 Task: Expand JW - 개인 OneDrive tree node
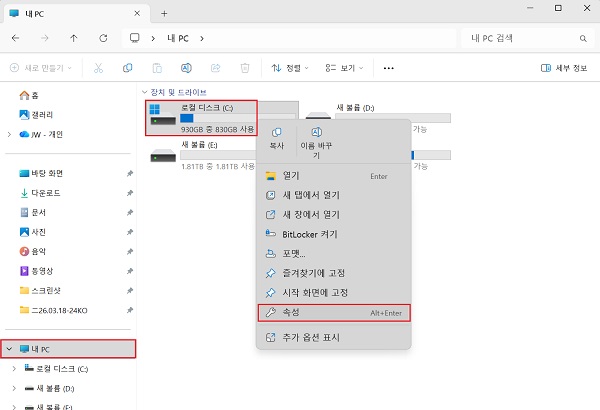10,134
